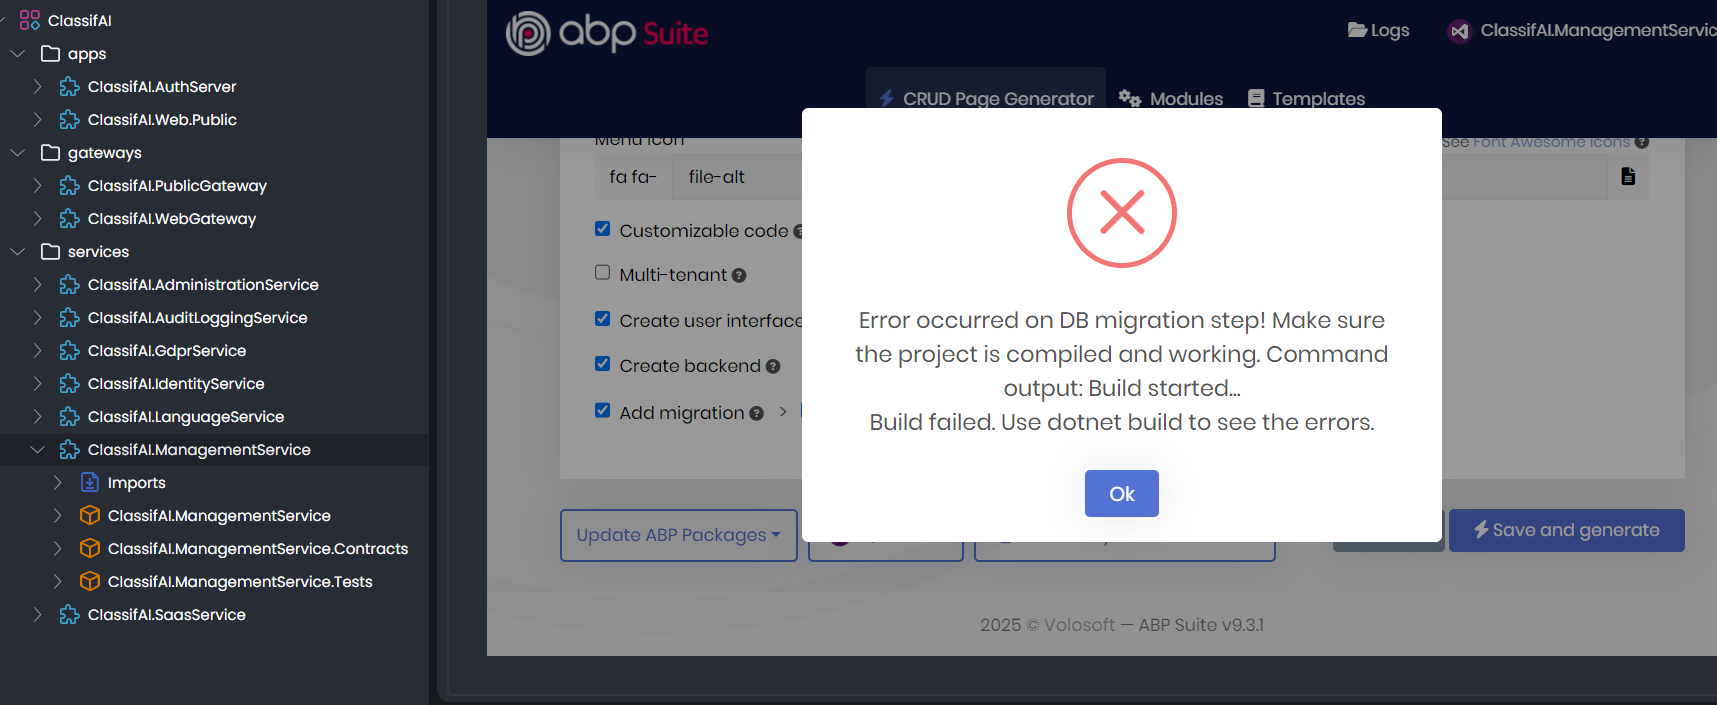
Task: Click the gateways folder icon
Action: point(50,152)
